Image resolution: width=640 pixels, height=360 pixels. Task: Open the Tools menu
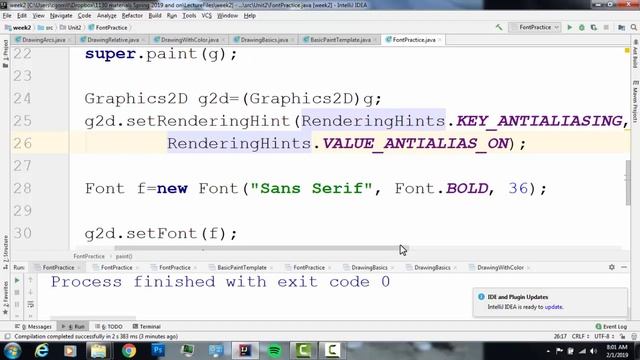[189, 16]
